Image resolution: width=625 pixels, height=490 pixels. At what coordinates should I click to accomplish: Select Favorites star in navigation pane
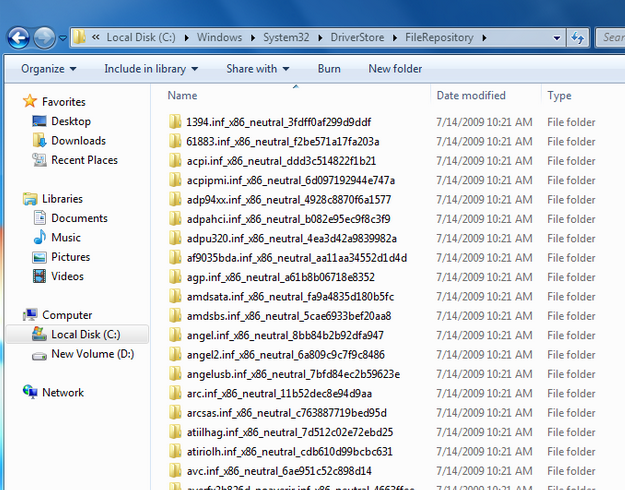point(30,101)
